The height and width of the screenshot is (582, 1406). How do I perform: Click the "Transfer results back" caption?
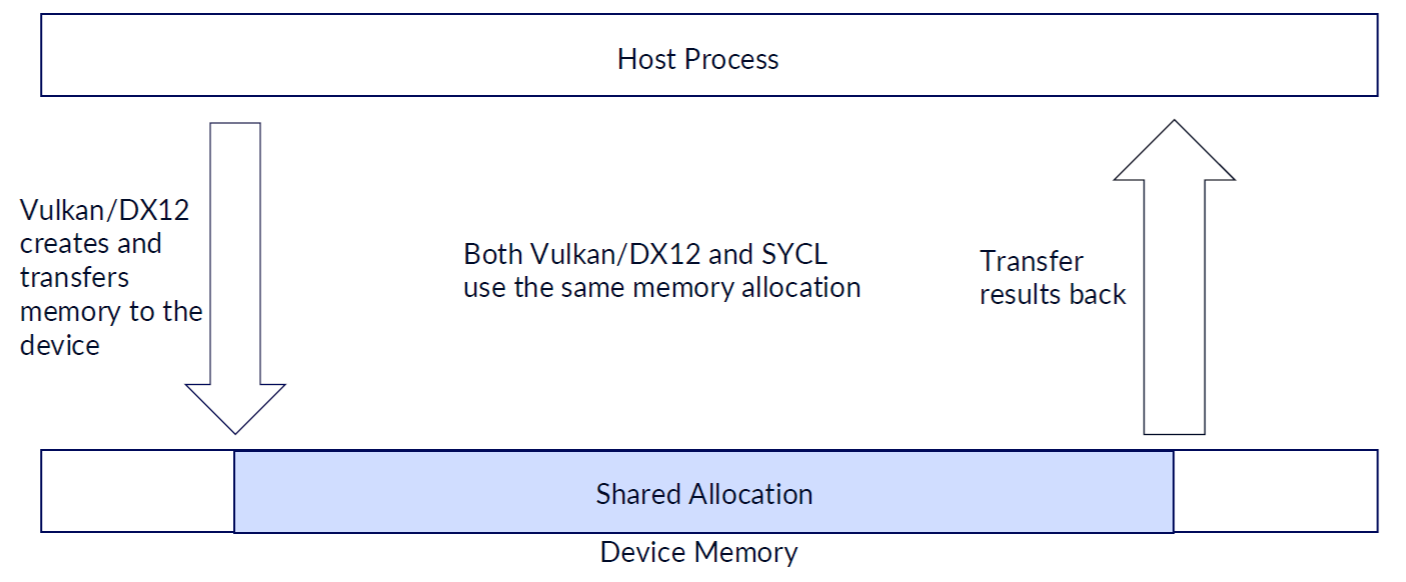click(x=1052, y=277)
